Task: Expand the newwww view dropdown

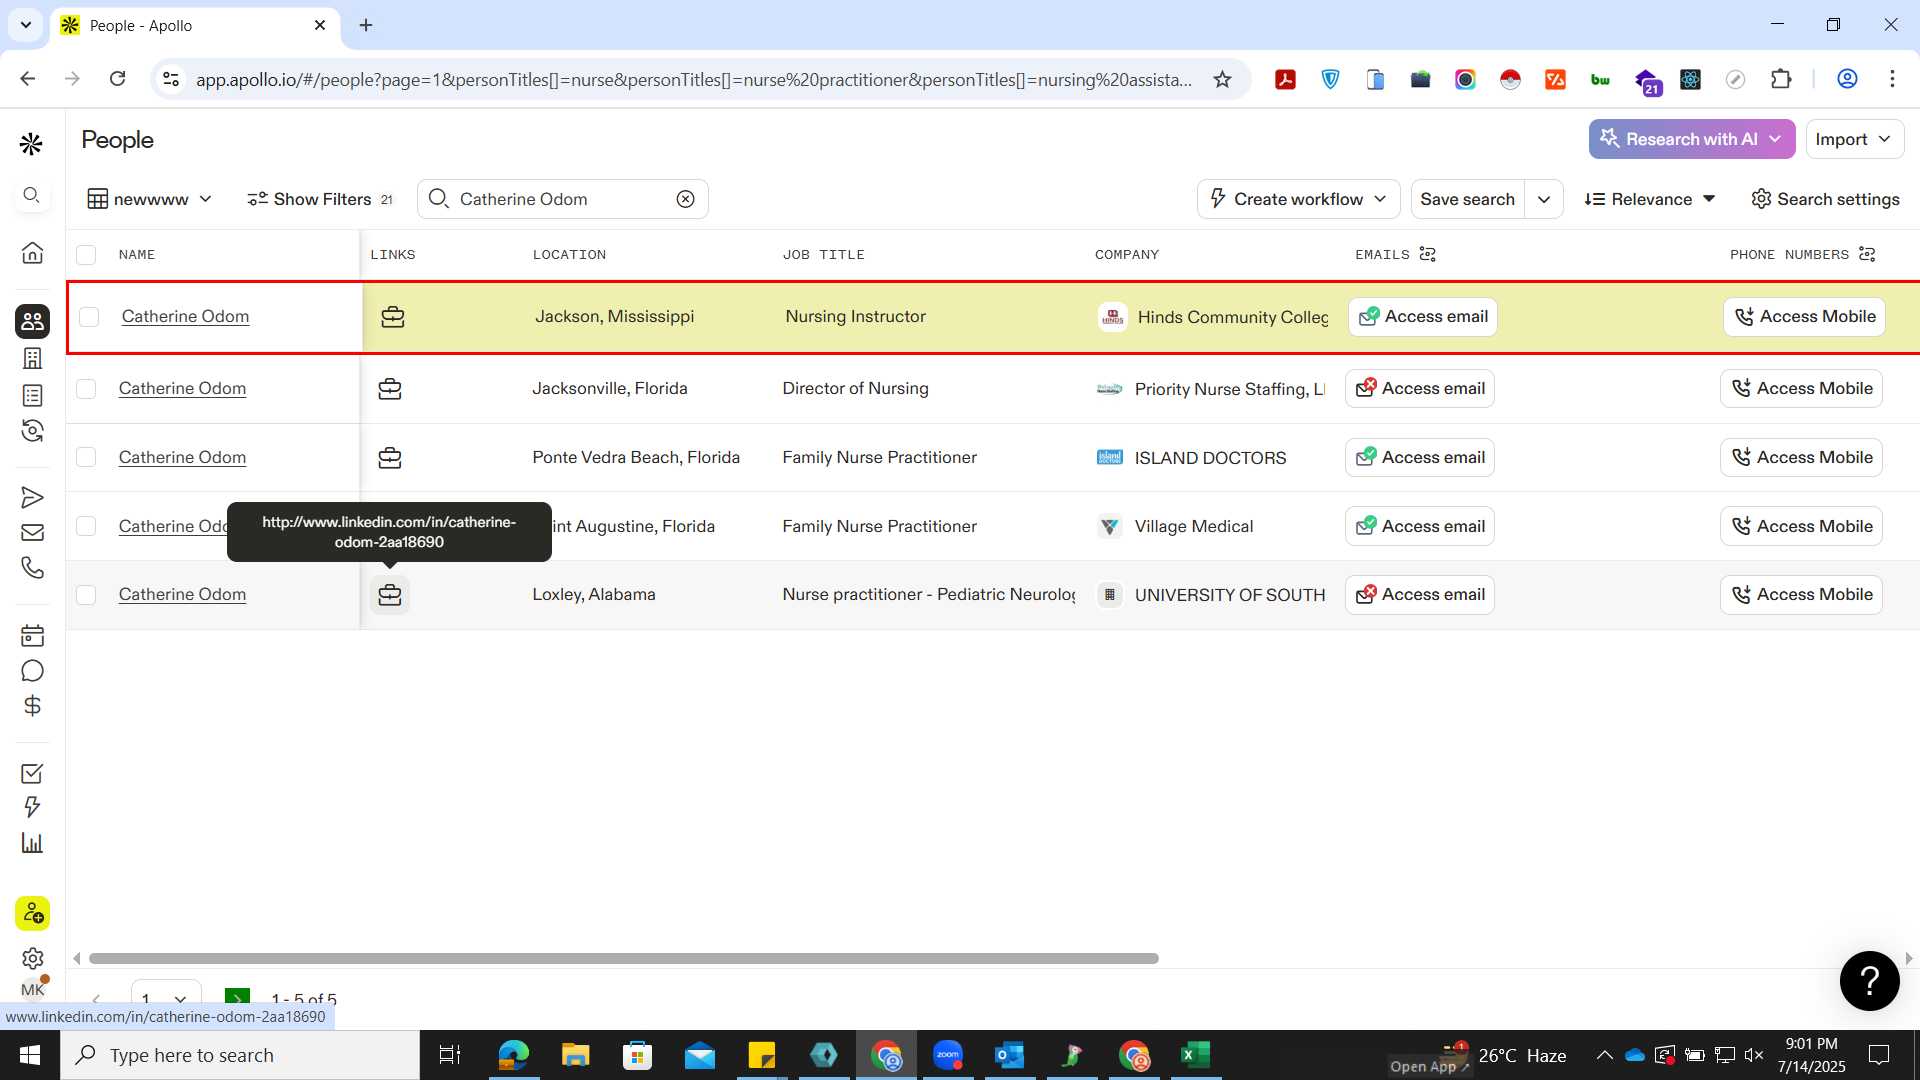Action: pyautogui.click(x=150, y=199)
